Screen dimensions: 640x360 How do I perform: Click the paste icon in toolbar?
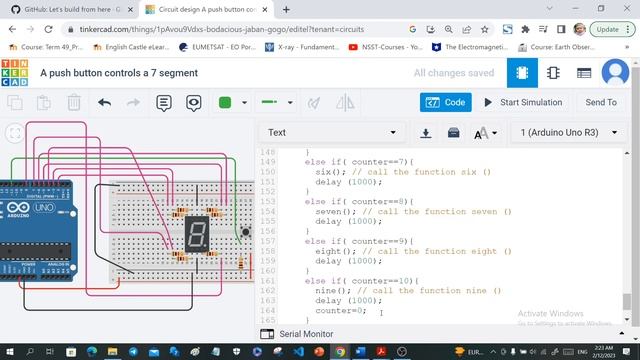44,102
